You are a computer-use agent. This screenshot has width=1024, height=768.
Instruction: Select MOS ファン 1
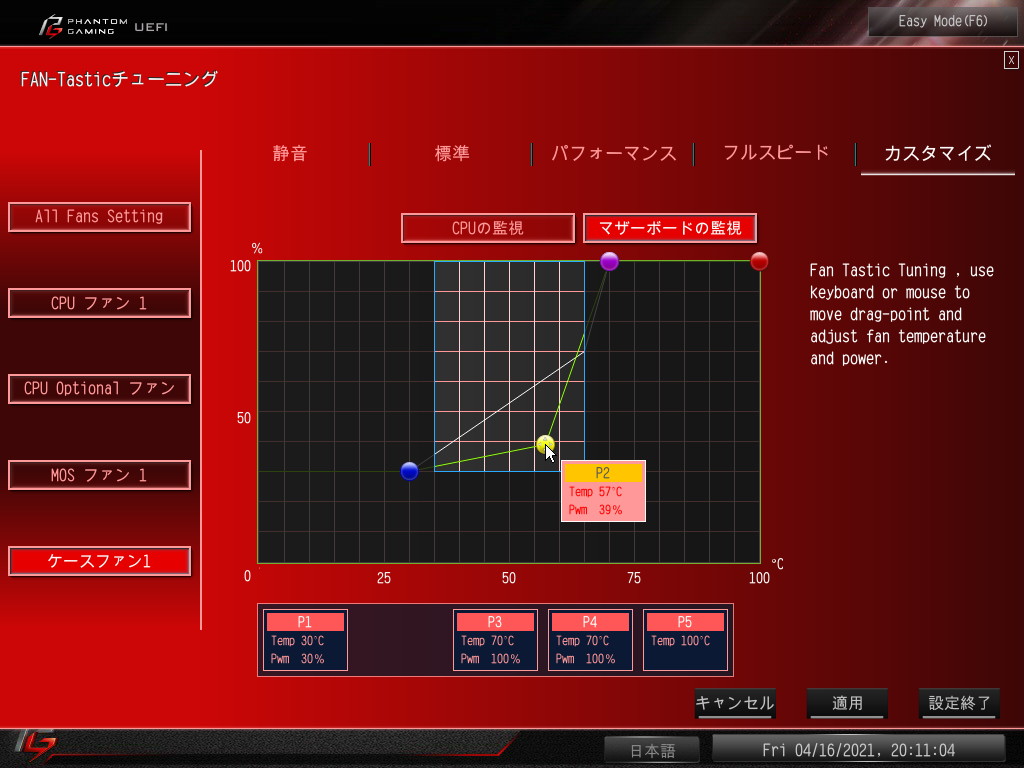click(x=99, y=475)
